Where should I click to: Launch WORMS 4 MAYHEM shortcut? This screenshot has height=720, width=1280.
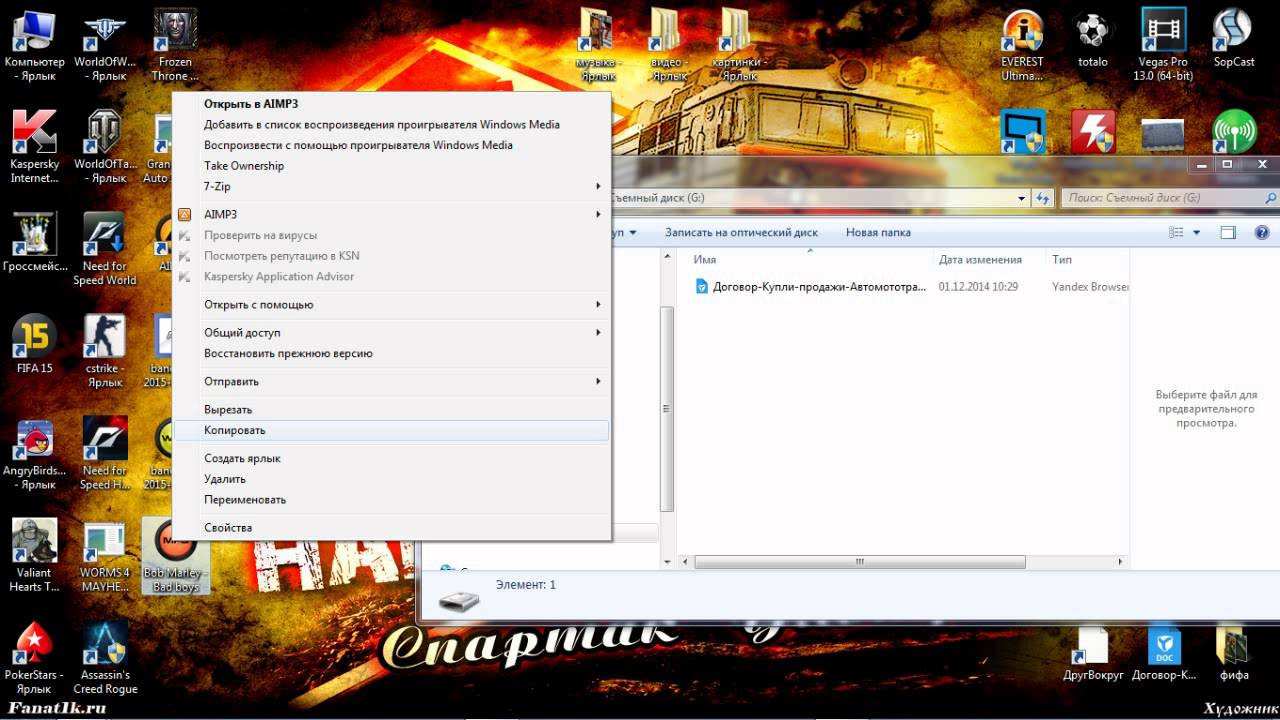[x=104, y=555]
